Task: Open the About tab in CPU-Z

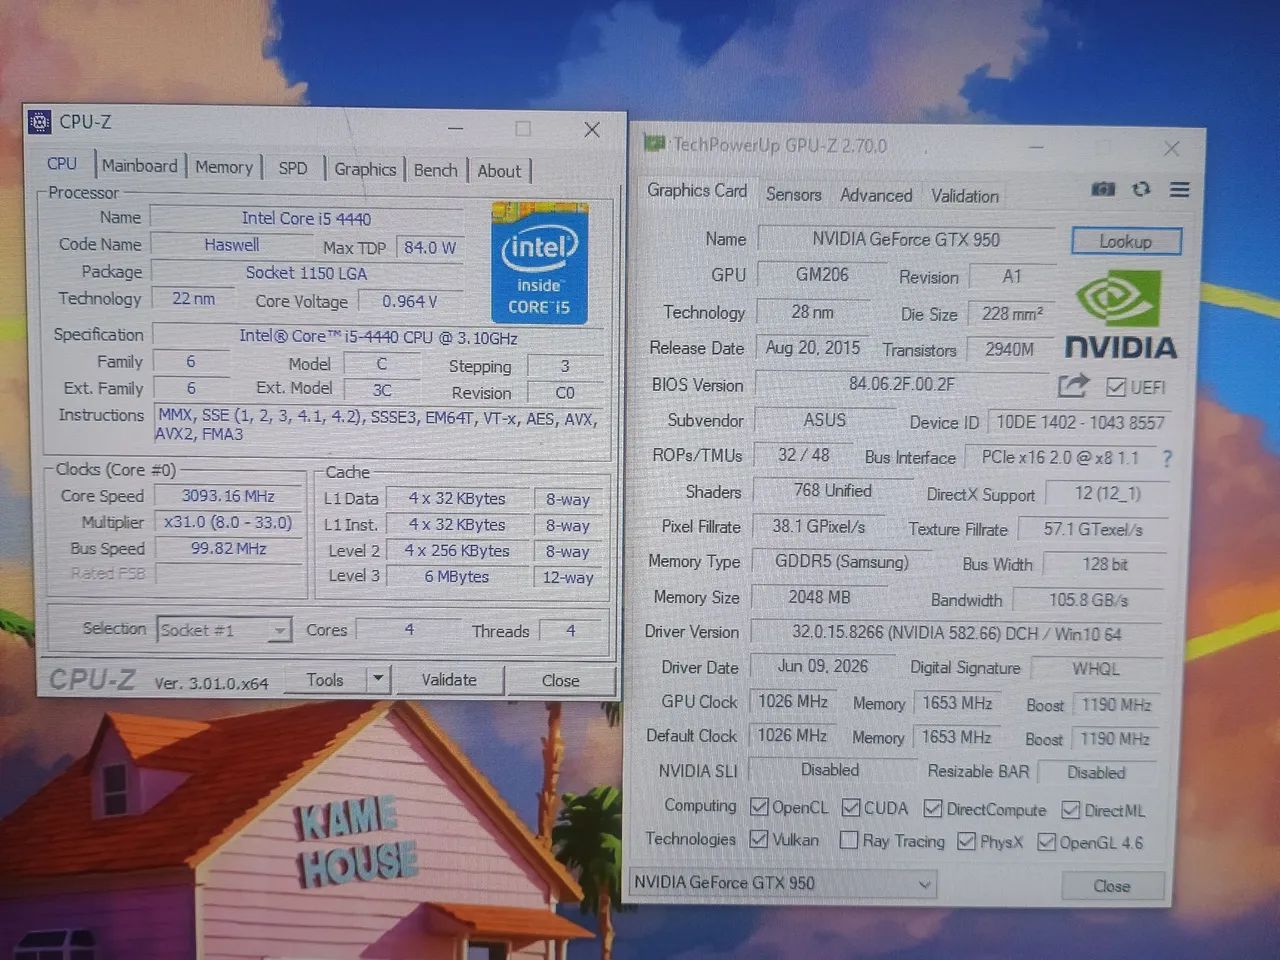Action: [x=499, y=171]
